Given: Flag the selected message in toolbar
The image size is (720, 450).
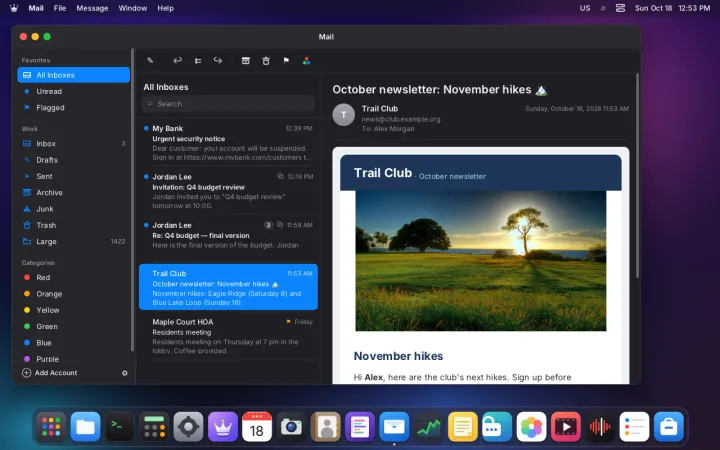Looking at the screenshot, I should point(286,61).
